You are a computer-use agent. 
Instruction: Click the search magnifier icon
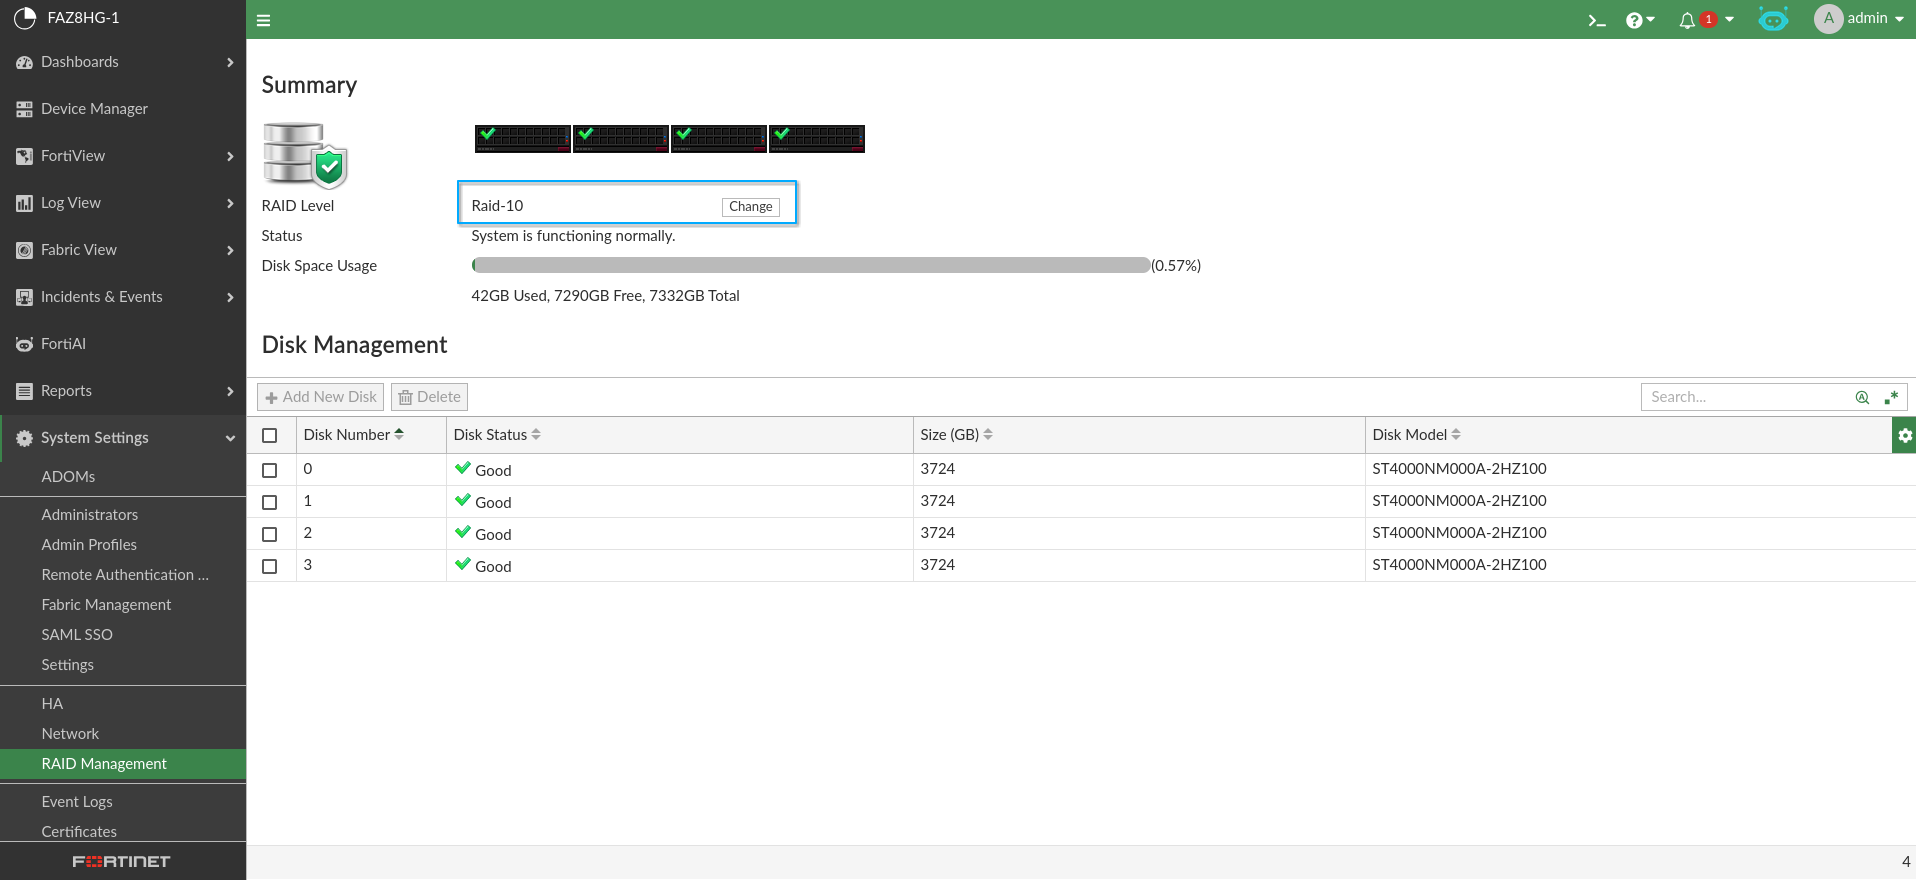1862,397
